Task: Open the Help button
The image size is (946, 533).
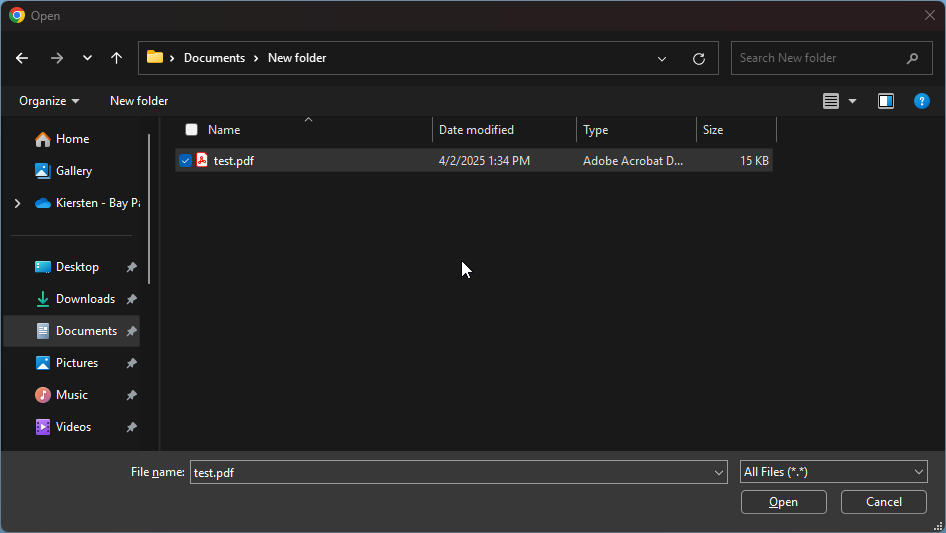Action: coord(921,101)
